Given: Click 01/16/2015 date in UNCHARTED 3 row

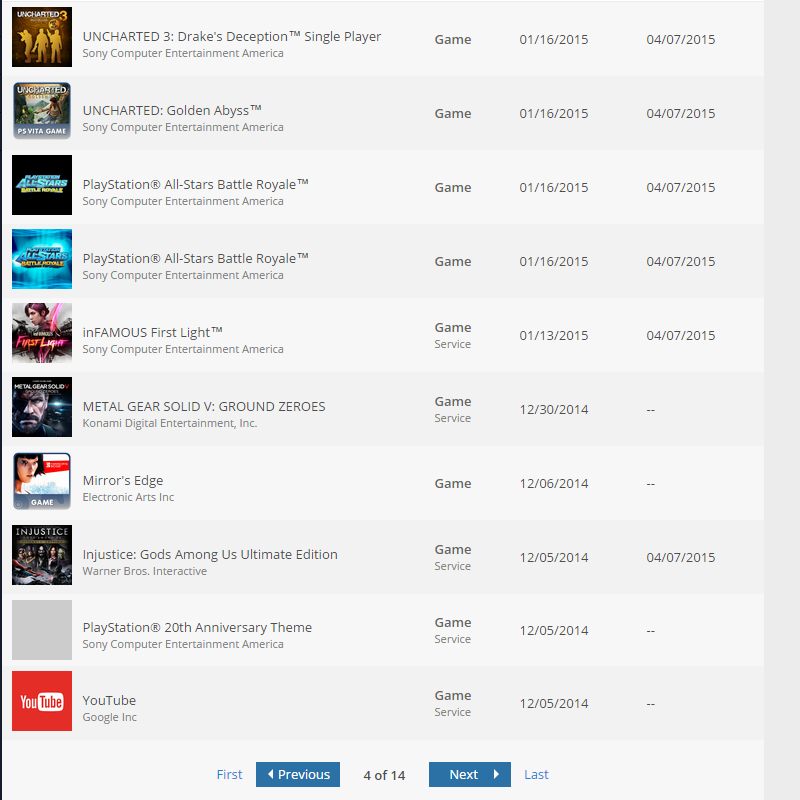Looking at the screenshot, I should click(x=554, y=40).
